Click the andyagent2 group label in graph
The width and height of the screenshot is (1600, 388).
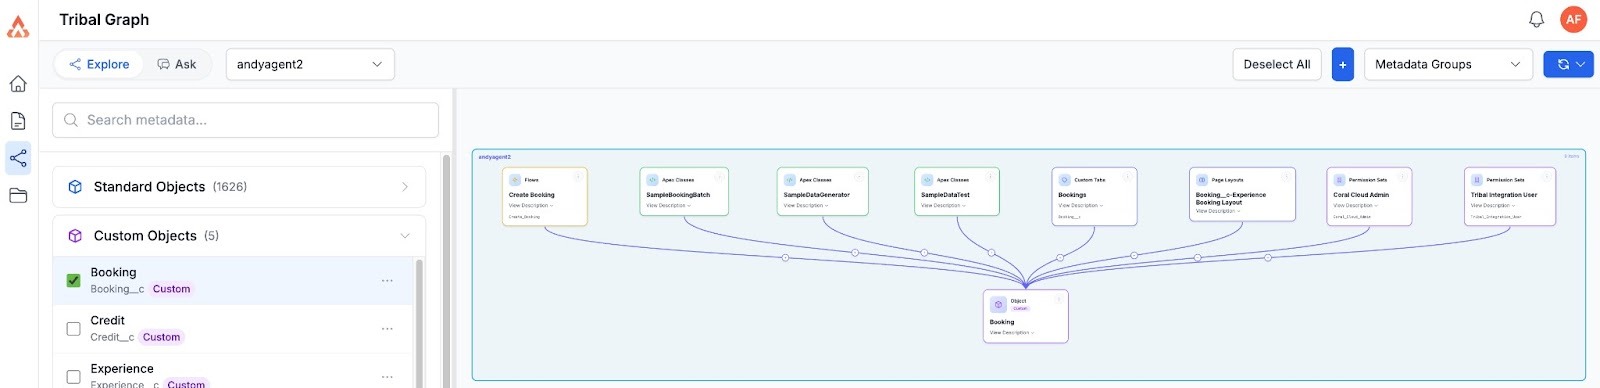(x=494, y=157)
